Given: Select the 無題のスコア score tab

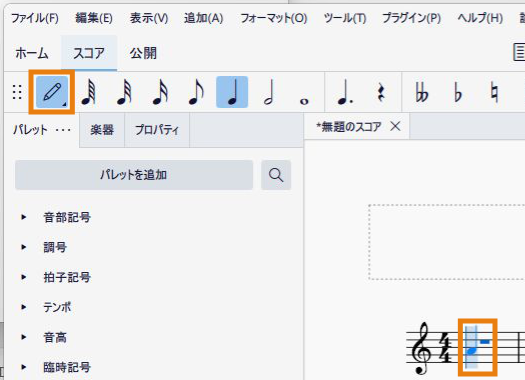Looking at the screenshot, I should click(349, 127).
